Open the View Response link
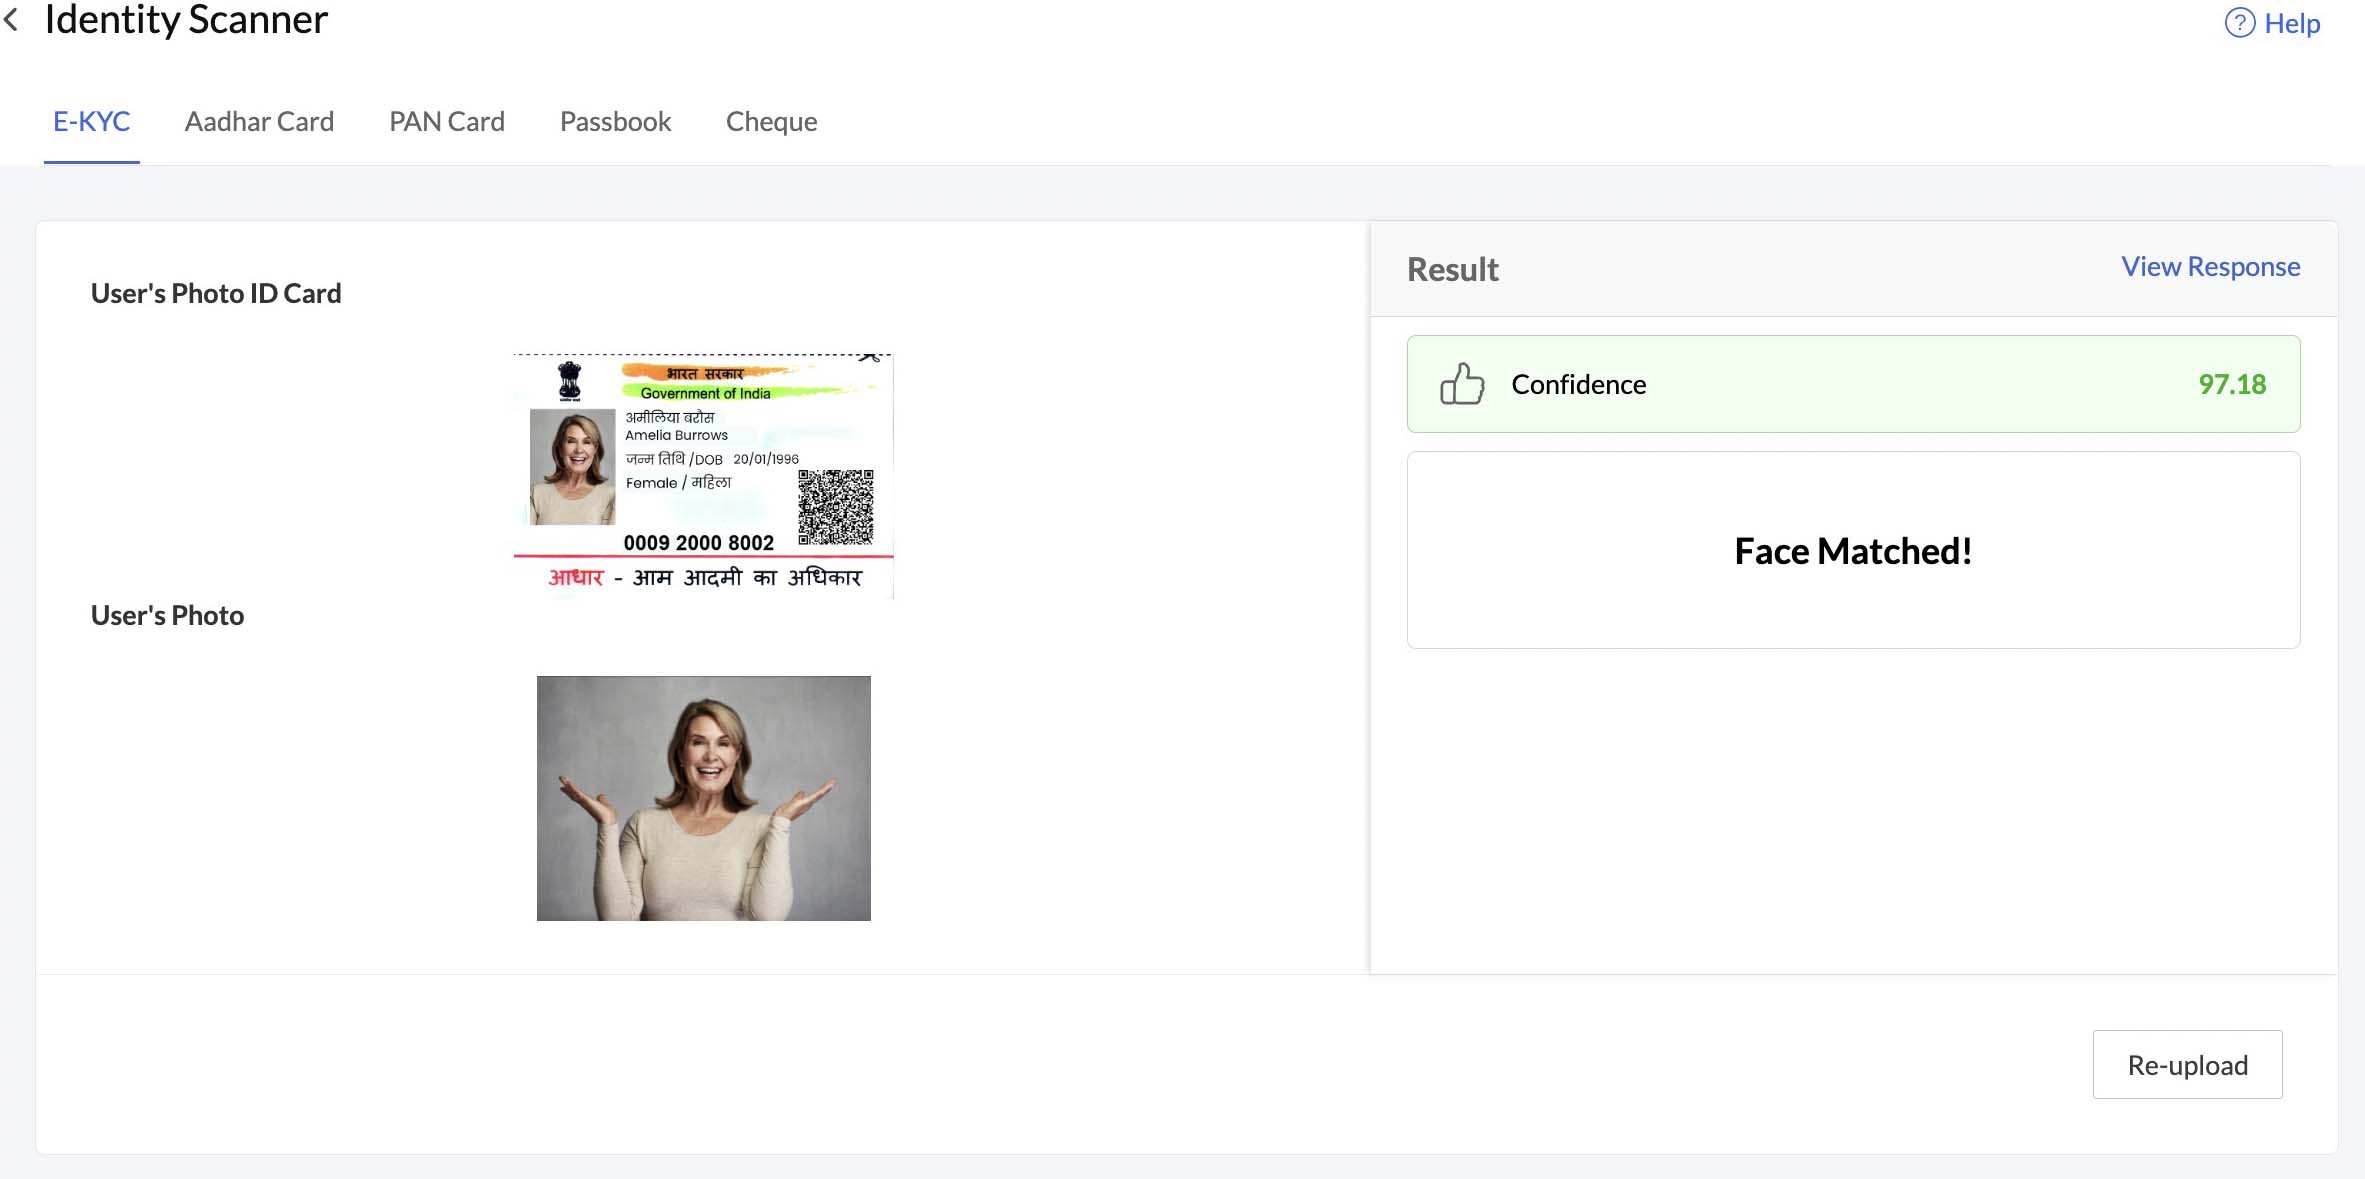The image size is (2365, 1179). click(x=2210, y=267)
